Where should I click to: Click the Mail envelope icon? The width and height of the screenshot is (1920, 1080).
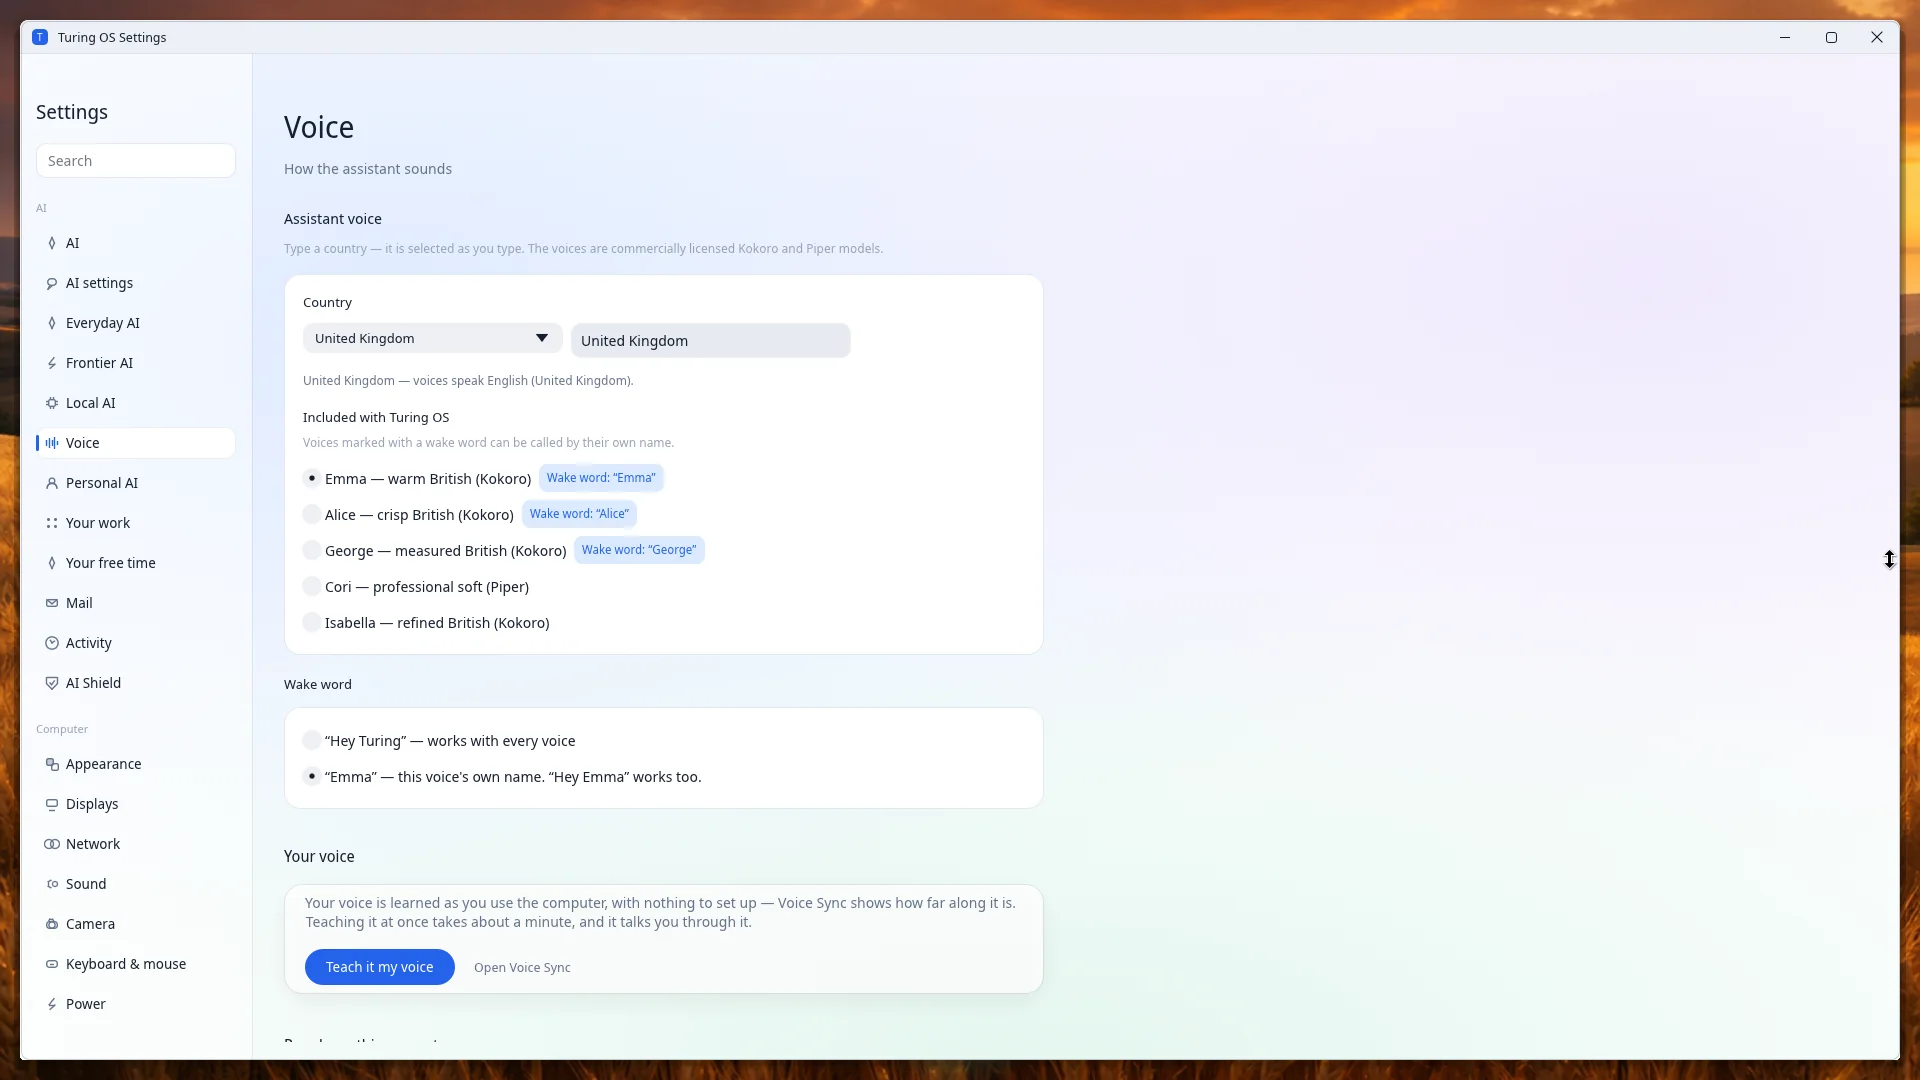point(52,603)
